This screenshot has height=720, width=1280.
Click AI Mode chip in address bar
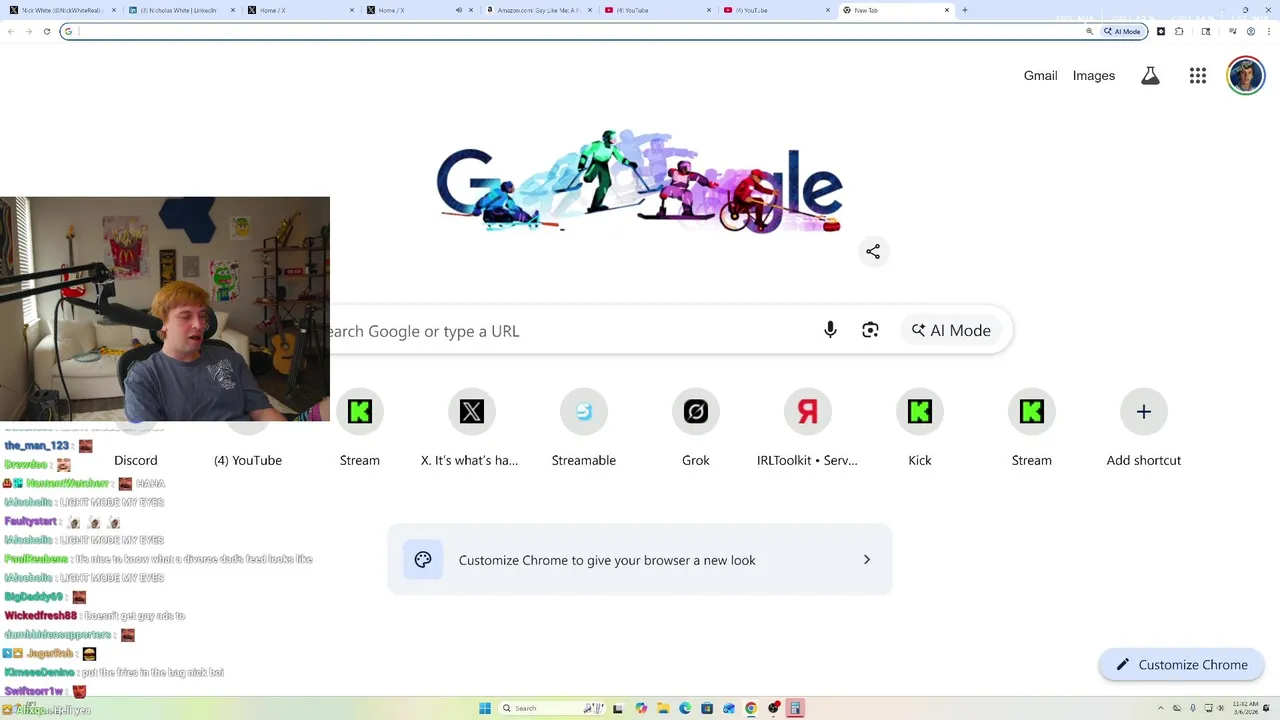tap(1122, 31)
